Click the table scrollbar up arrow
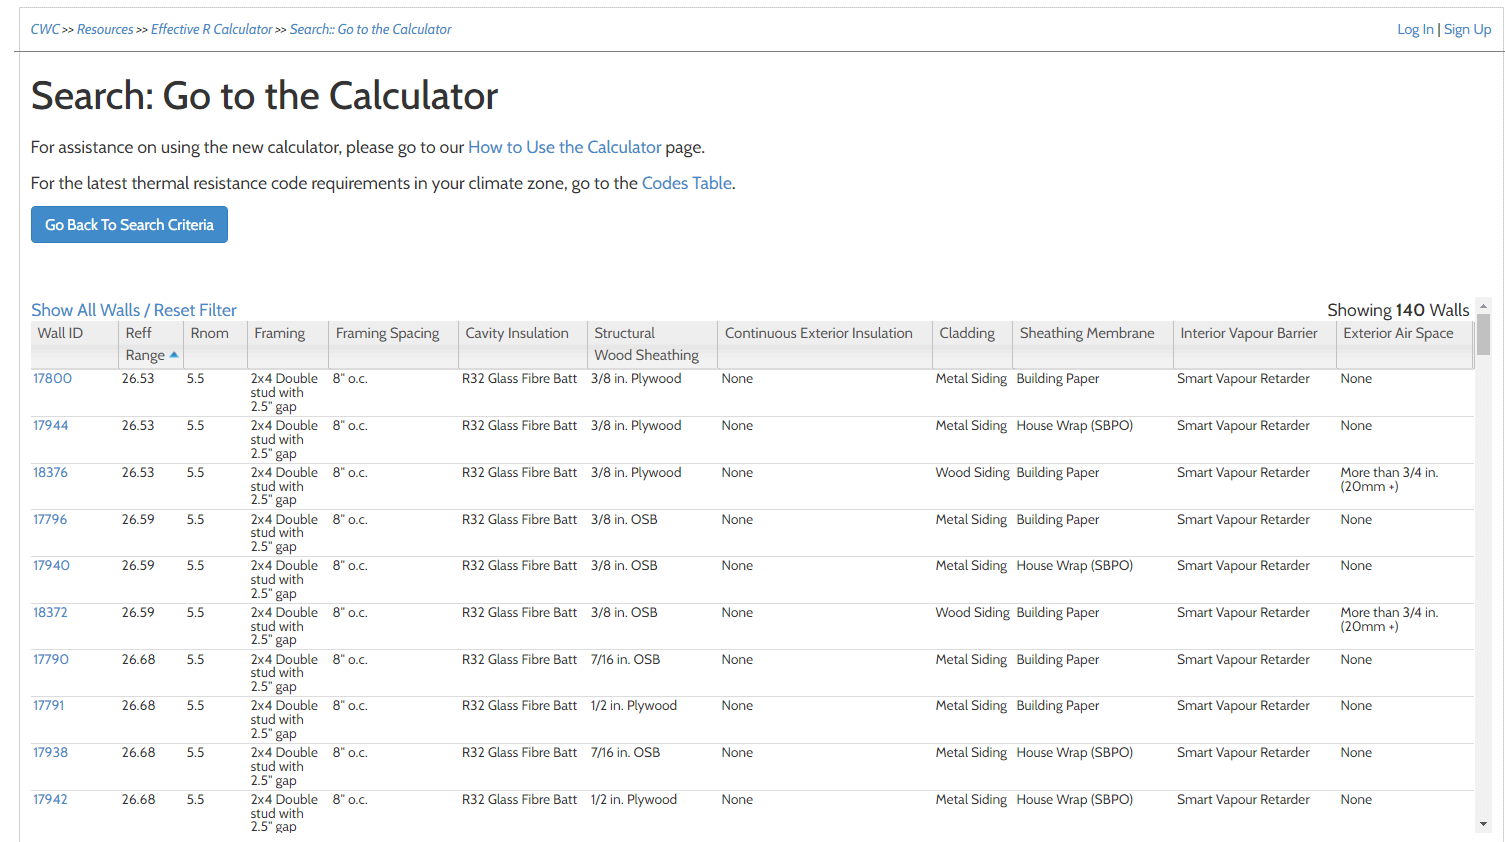Screen dimensions: 1505x842 [x=1483, y=306]
